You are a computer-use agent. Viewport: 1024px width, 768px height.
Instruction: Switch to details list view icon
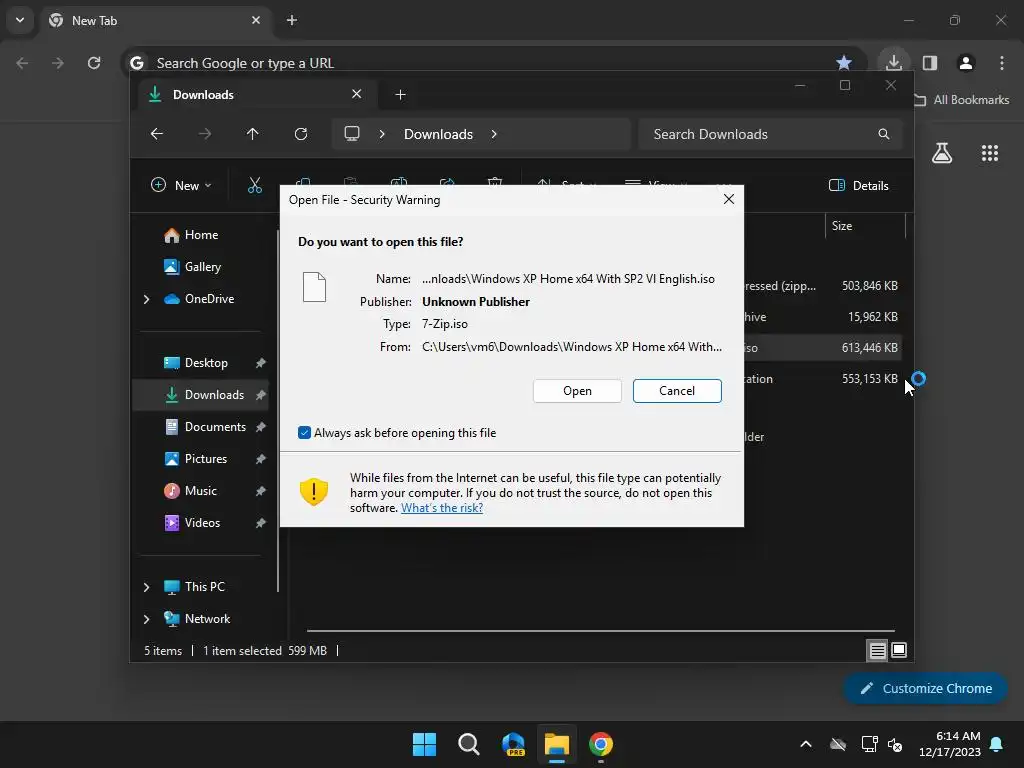pyautogui.click(x=877, y=650)
